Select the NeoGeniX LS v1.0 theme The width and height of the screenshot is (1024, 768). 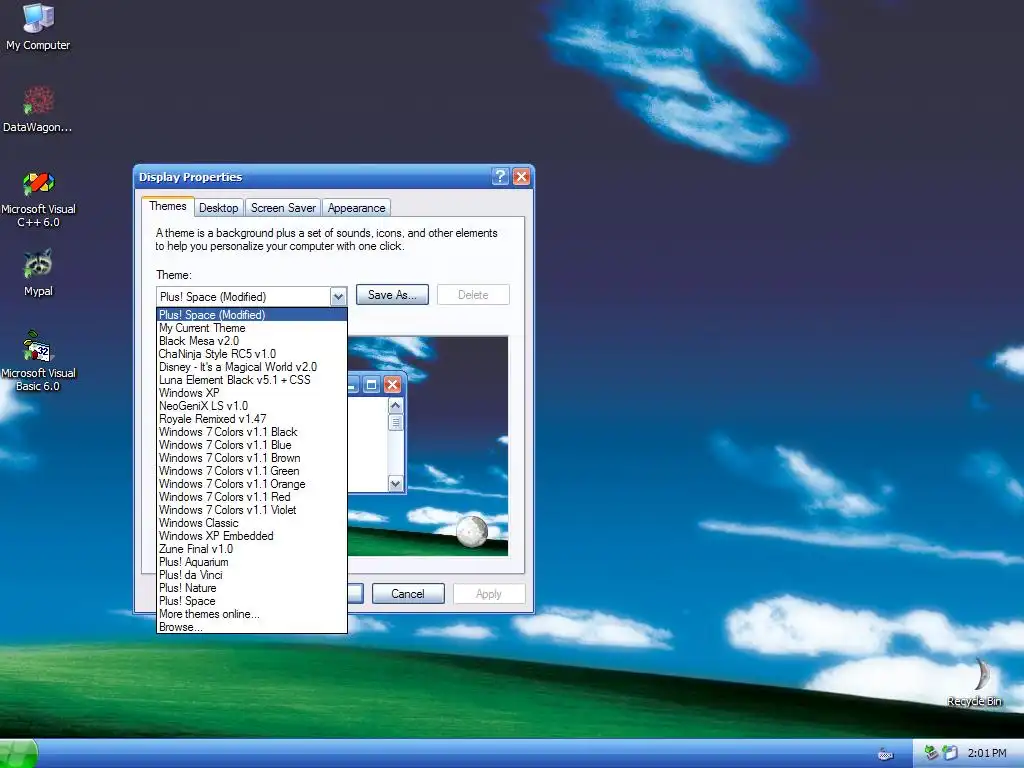[x=251, y=406]
